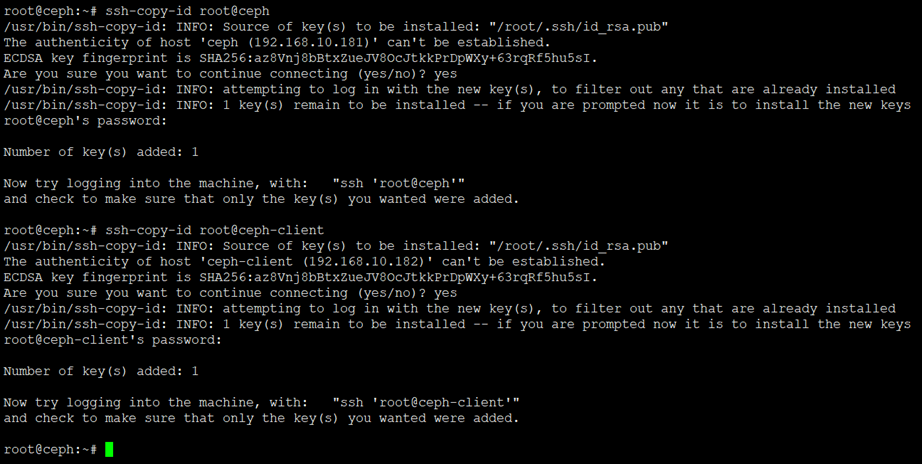Image resolution: width=922 pixels, height=464 pixels.
Task: Click the quoted "ssh 'root@ceph-client'" suggestion
Action: coord(425,402)
